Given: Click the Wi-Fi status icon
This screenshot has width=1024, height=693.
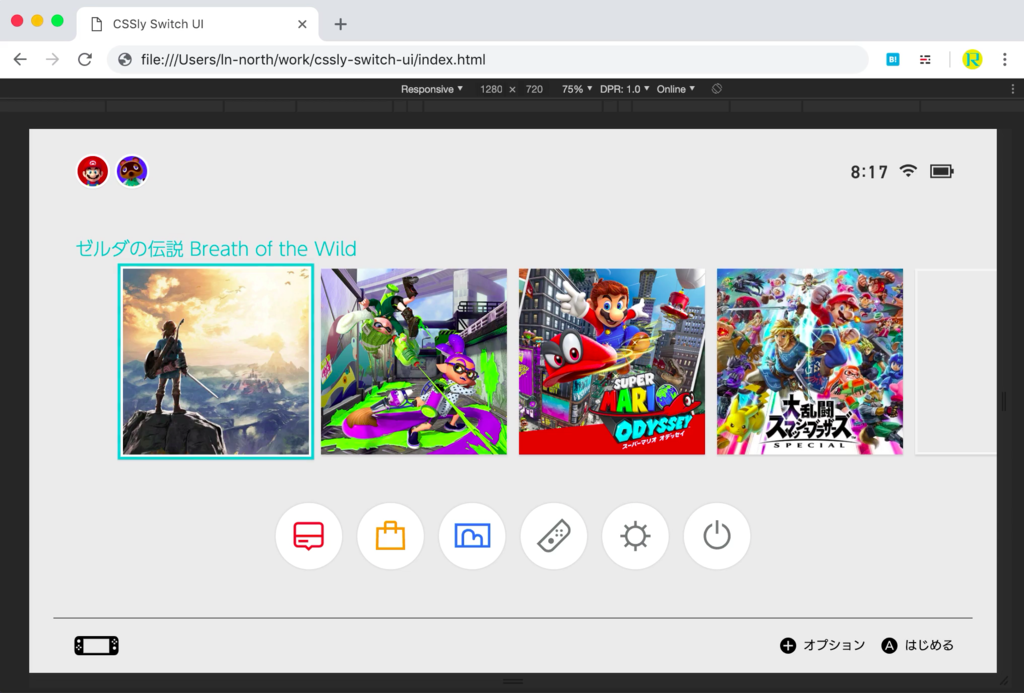Looking at the screenshot, I should coord(908,171).
